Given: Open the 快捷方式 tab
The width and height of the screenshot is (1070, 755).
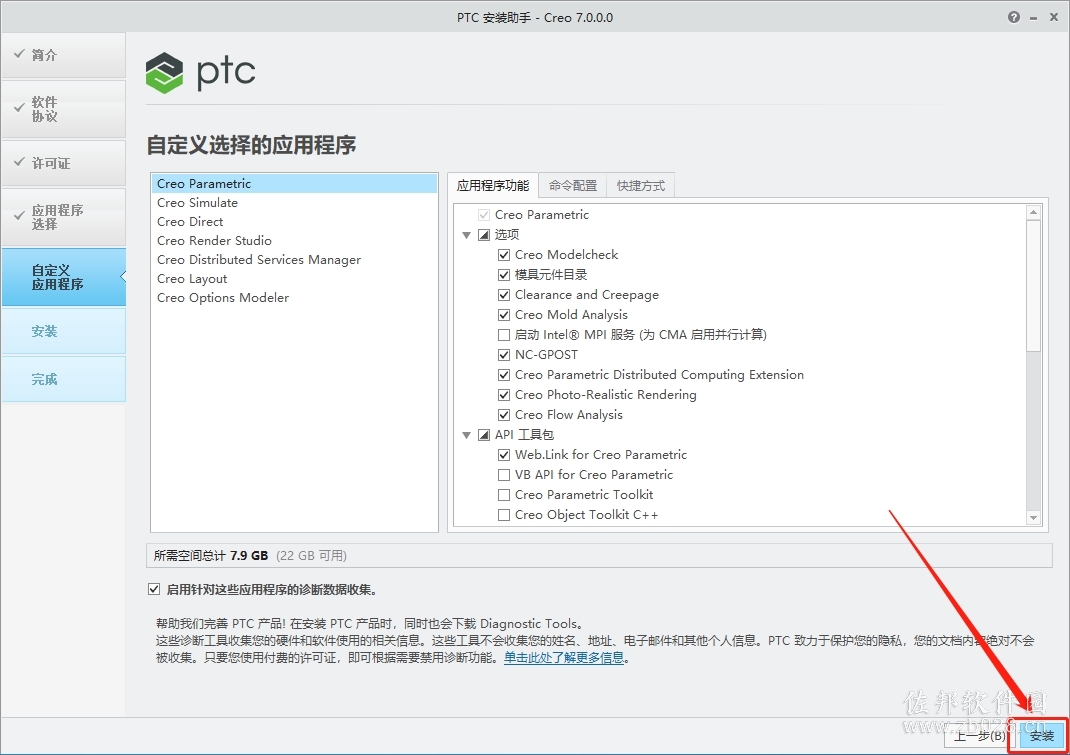Looking at the screenshot, I should pos(641,186).
